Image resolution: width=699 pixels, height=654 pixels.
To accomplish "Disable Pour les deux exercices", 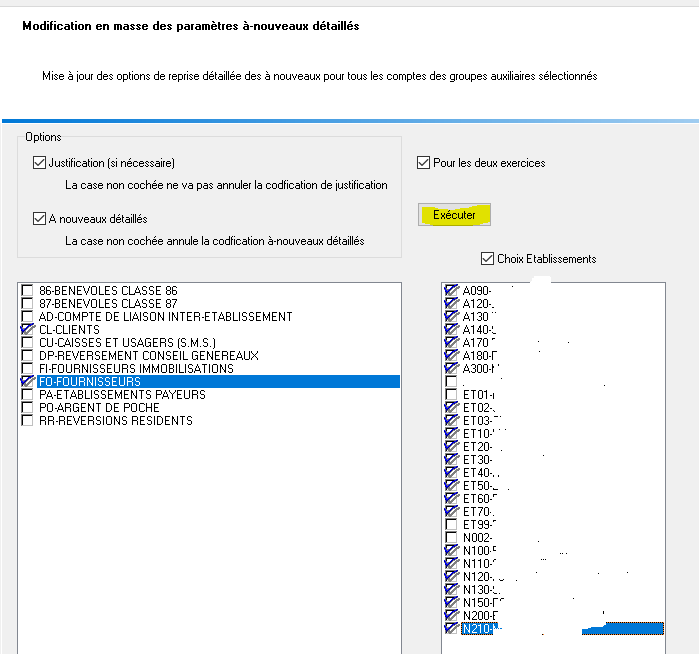I will tap(423, 163).
